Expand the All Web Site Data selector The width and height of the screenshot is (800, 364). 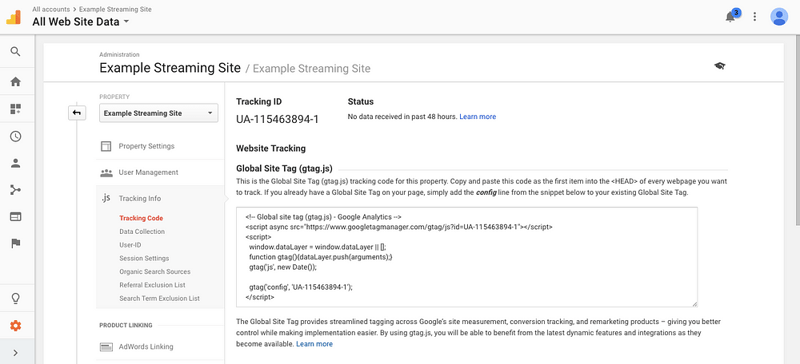click(x=81, y=22)
